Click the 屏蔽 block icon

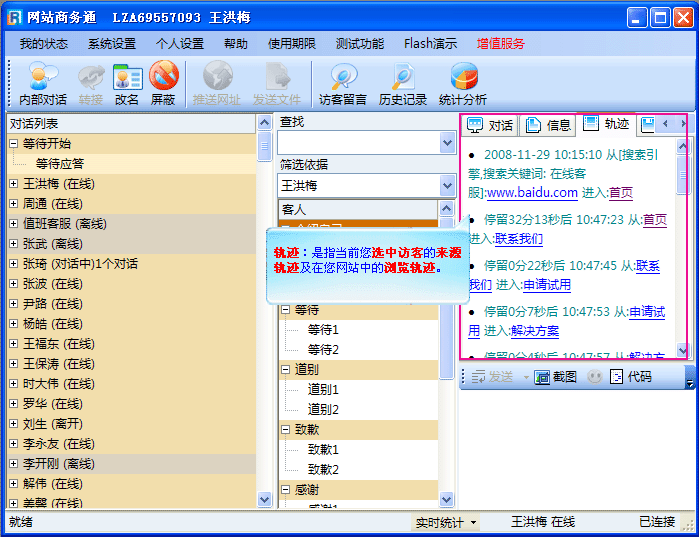tap(163, 77)
